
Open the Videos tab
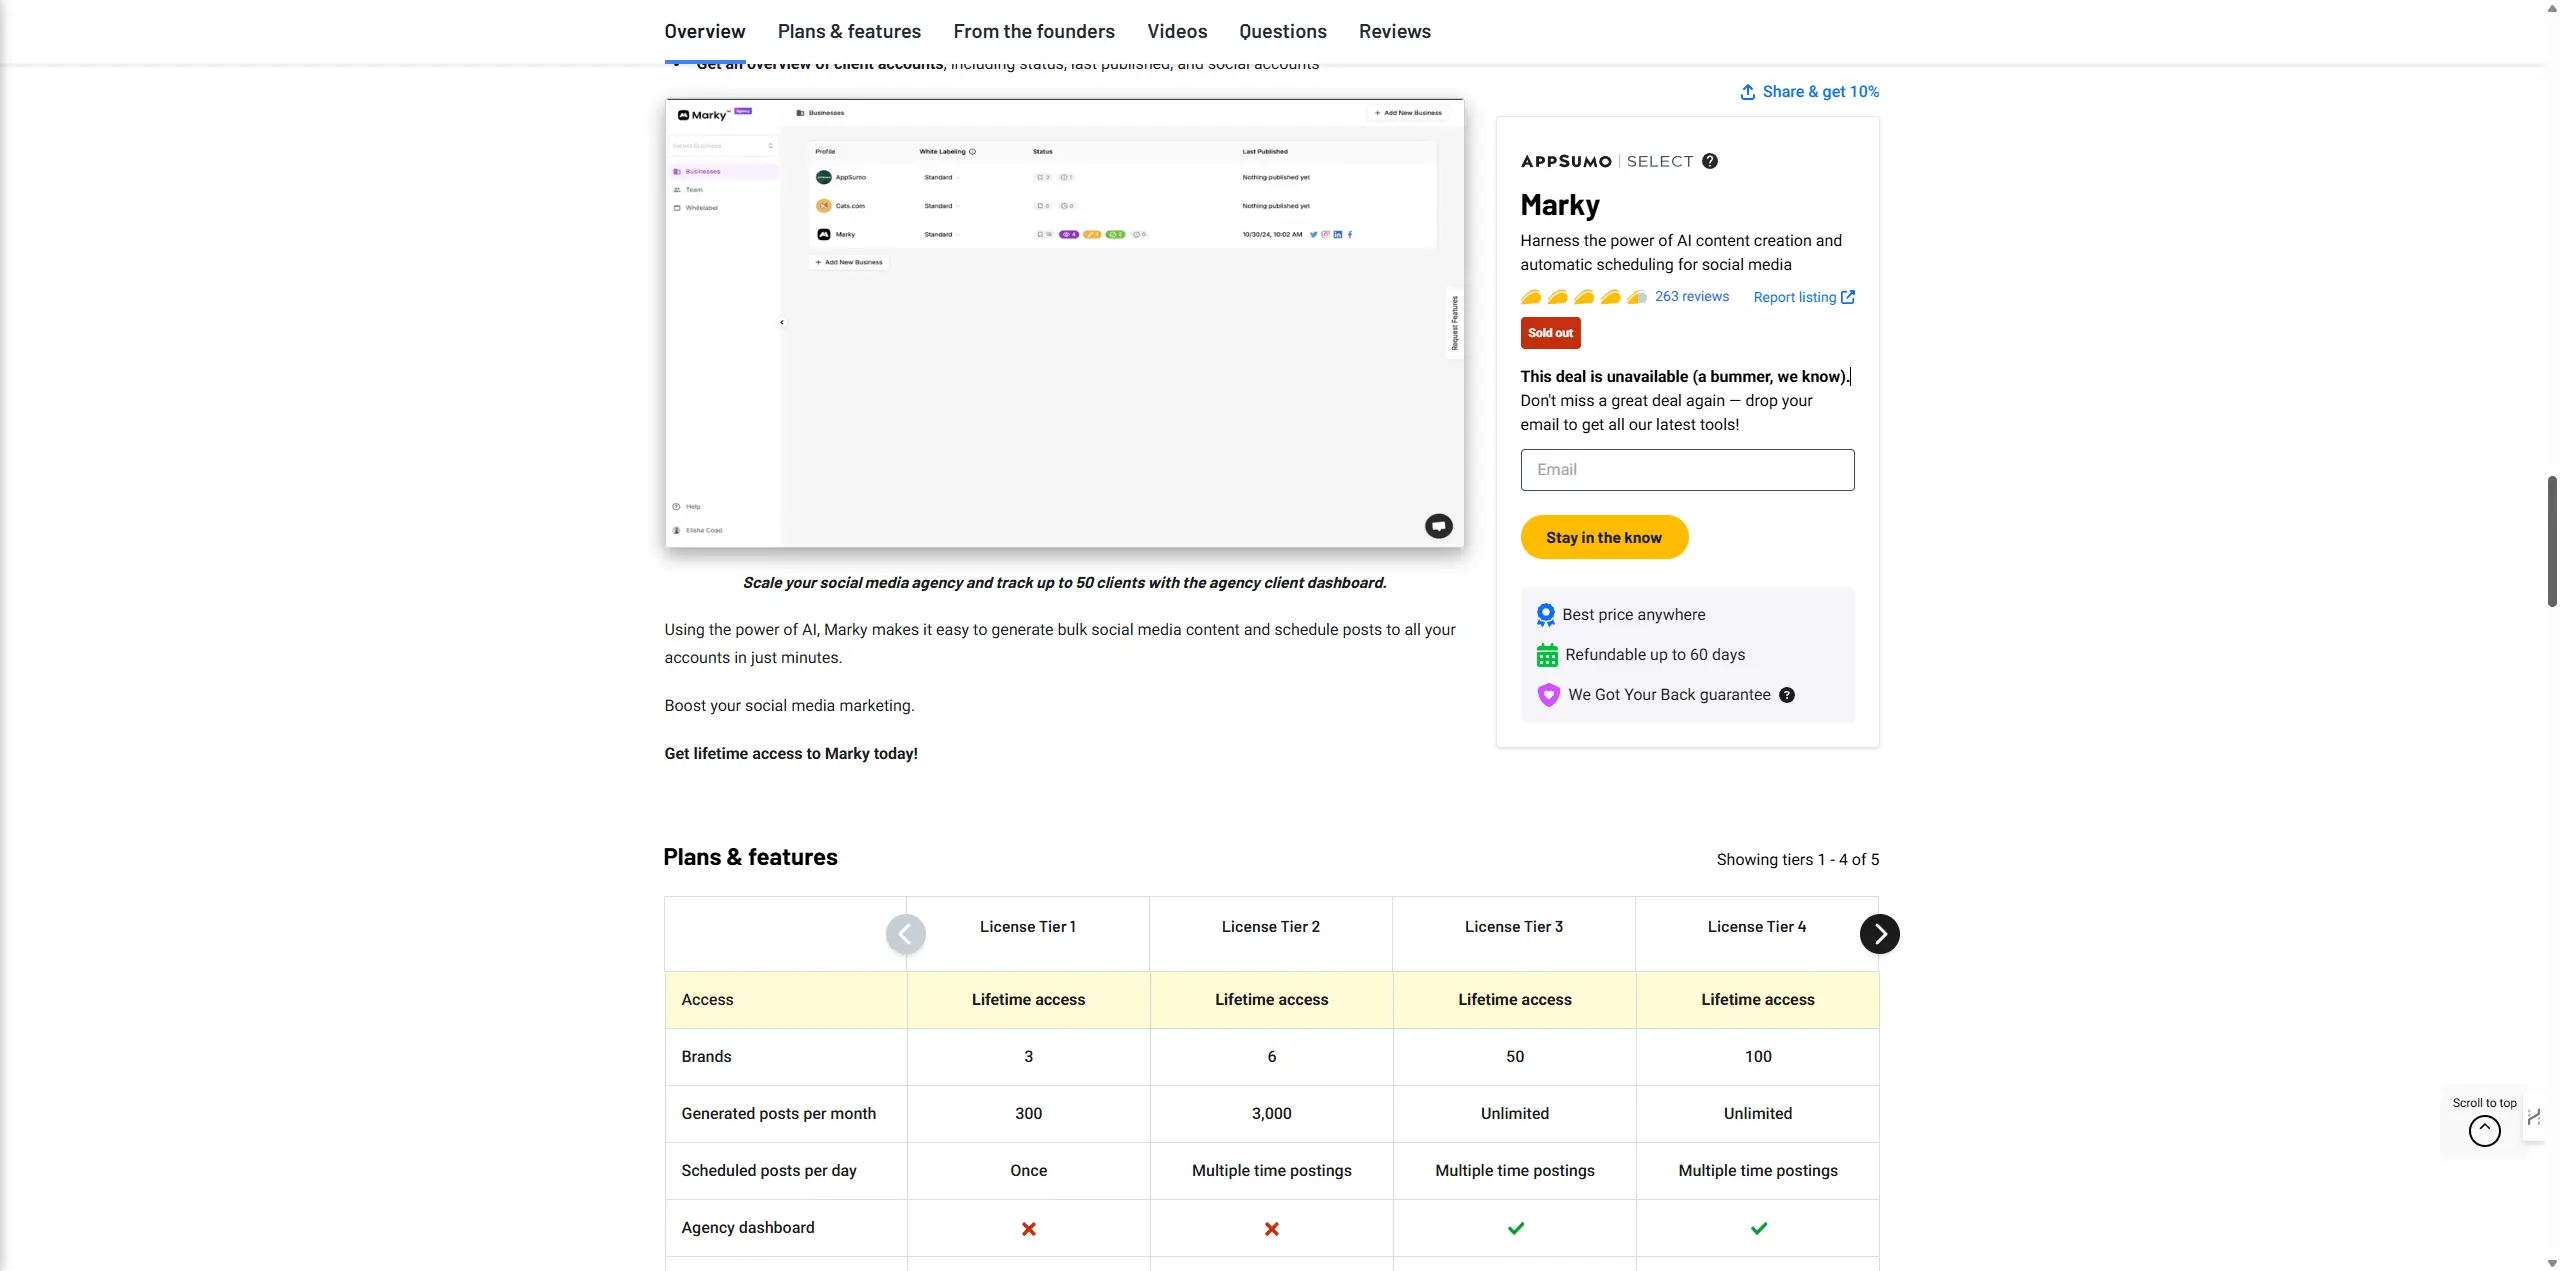(x=1177, y=31)
